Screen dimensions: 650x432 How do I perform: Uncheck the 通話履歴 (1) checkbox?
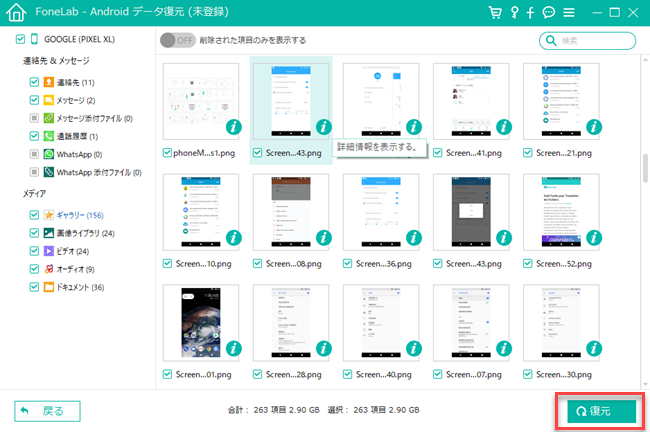34,136
